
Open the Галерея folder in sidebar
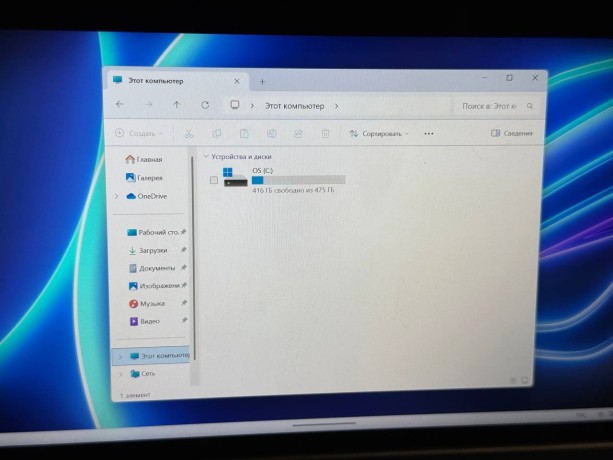pyautogui.click(x=148, y=177)
